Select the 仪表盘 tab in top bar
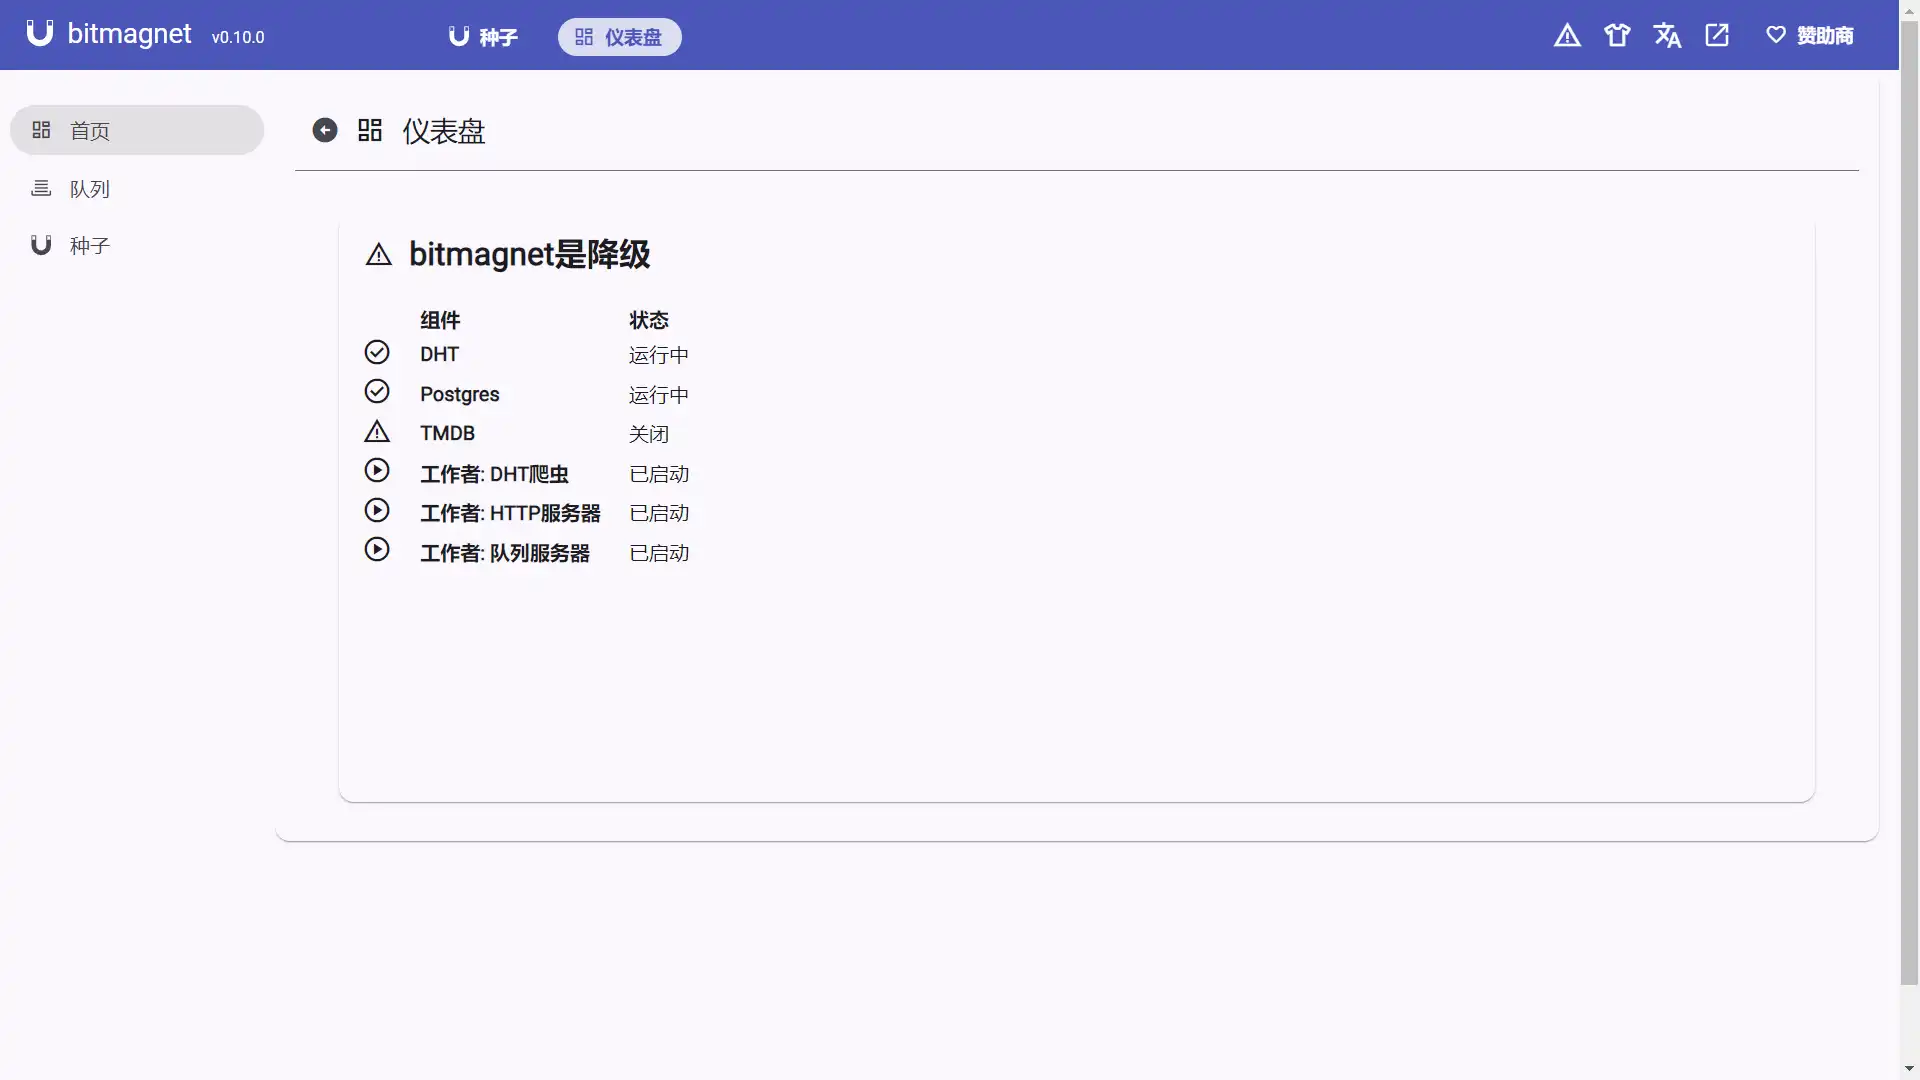 [x=619, y=37]
